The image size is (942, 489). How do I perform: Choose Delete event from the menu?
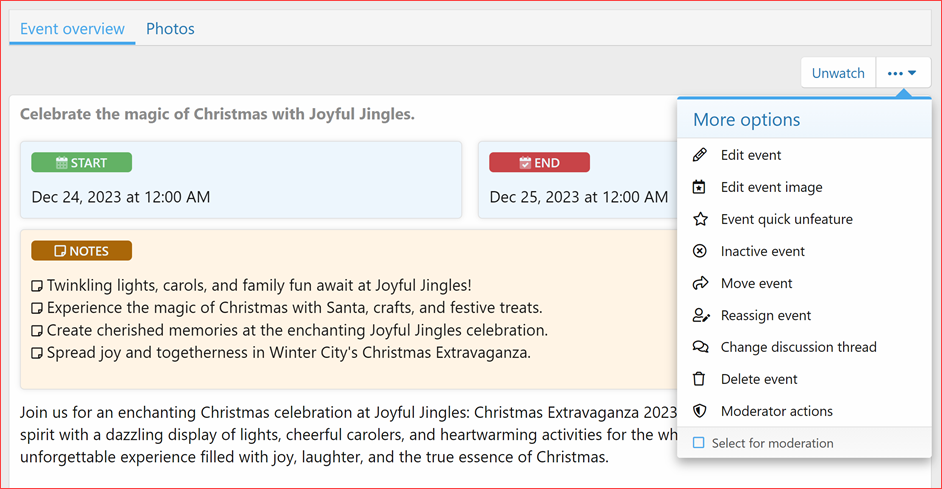(759, 379)
